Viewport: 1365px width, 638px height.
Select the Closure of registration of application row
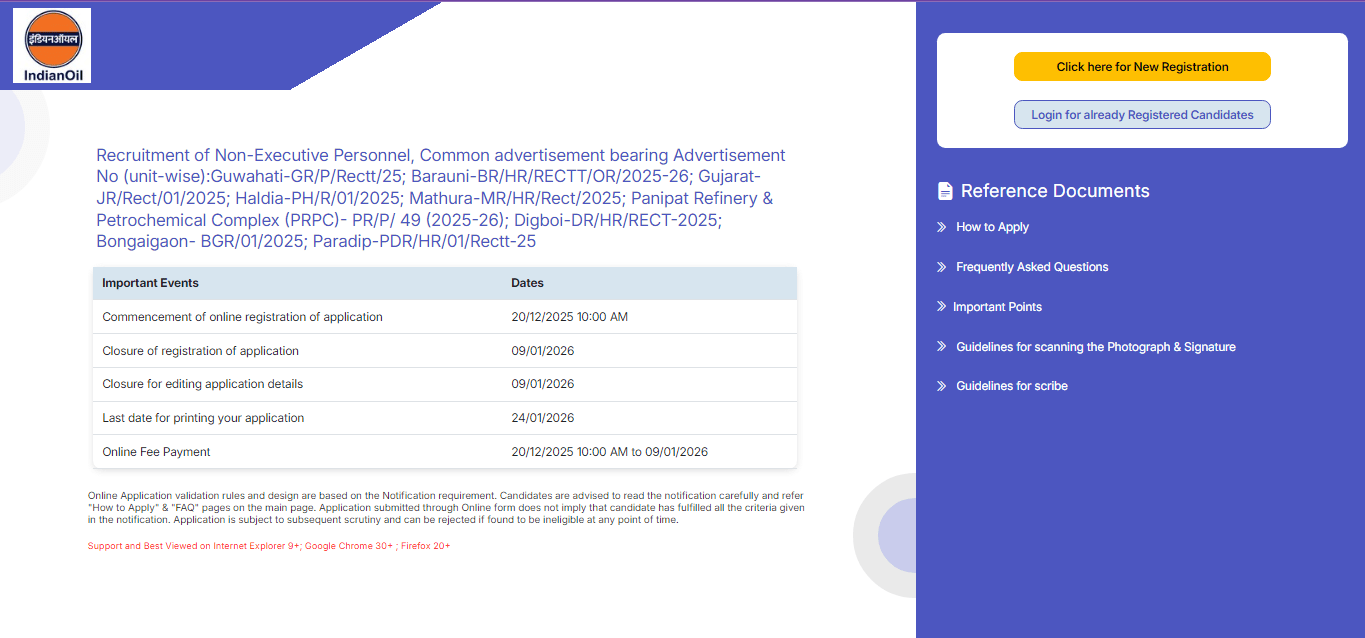199,350
